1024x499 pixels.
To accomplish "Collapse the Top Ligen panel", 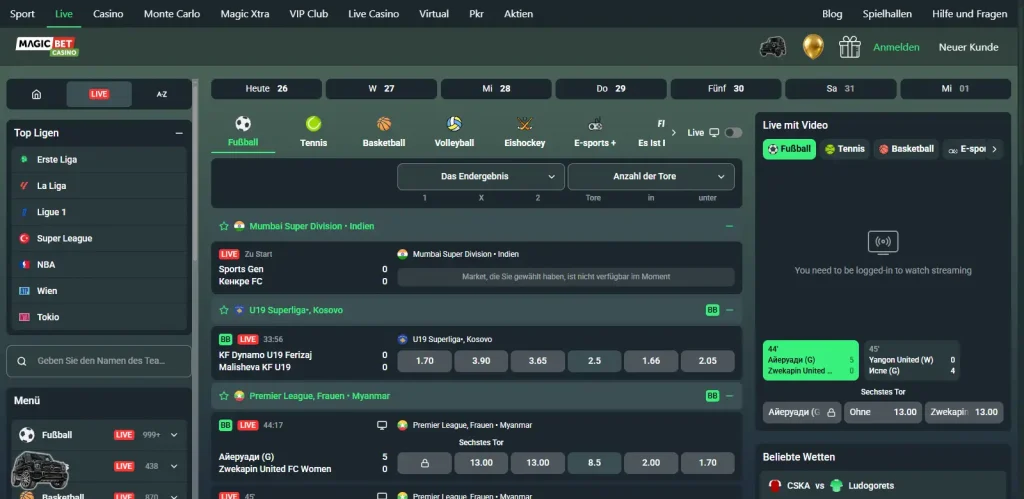I will click(x=179, y=133).
